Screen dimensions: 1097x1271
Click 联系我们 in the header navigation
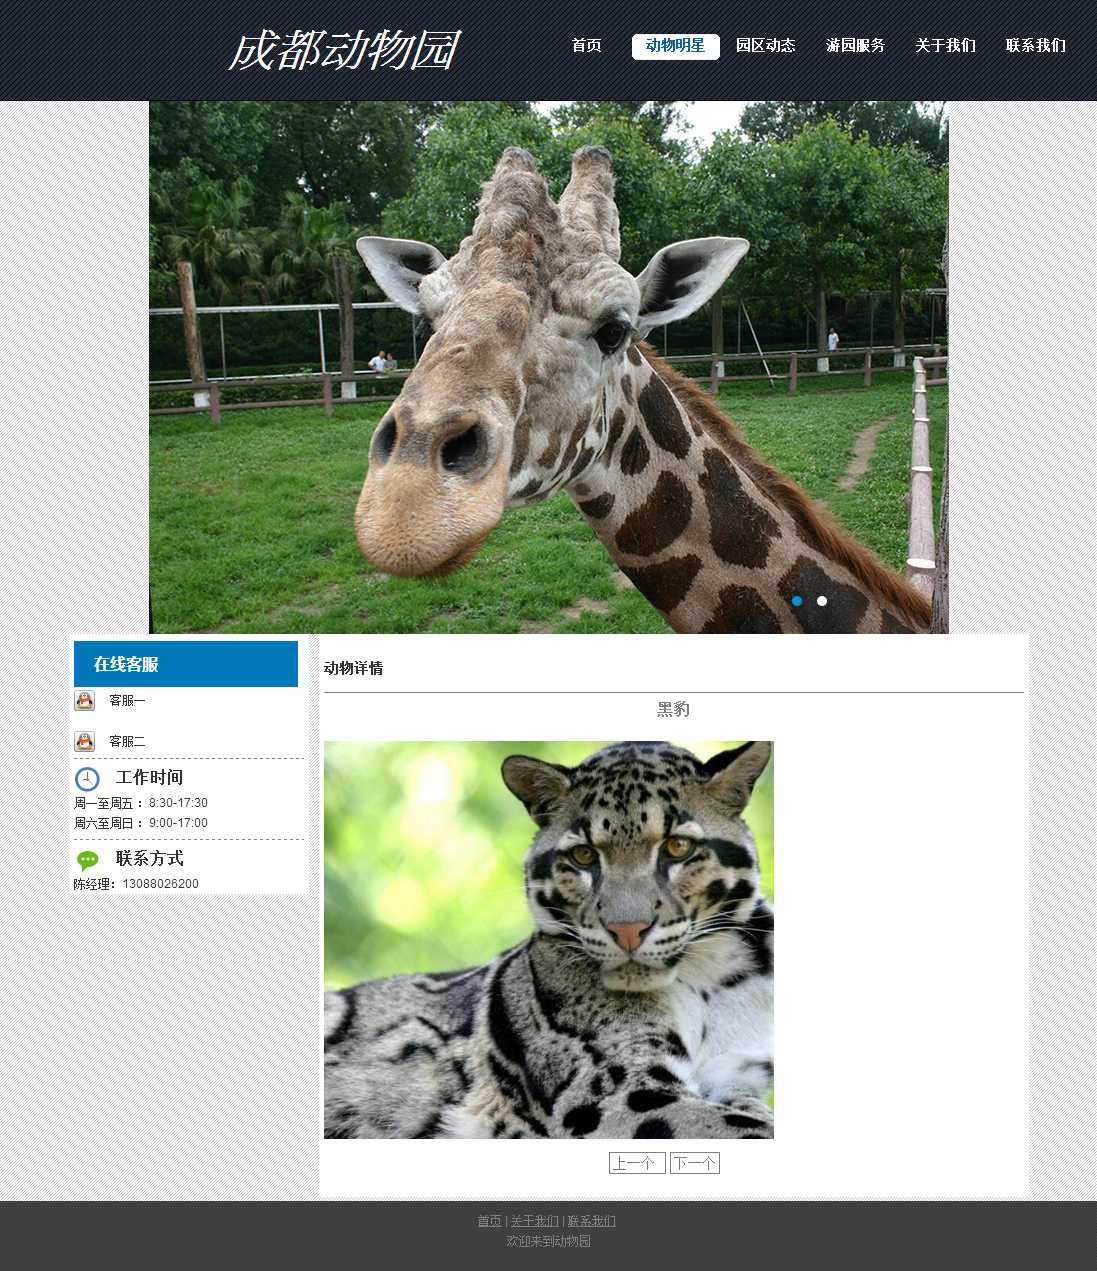1035,46
